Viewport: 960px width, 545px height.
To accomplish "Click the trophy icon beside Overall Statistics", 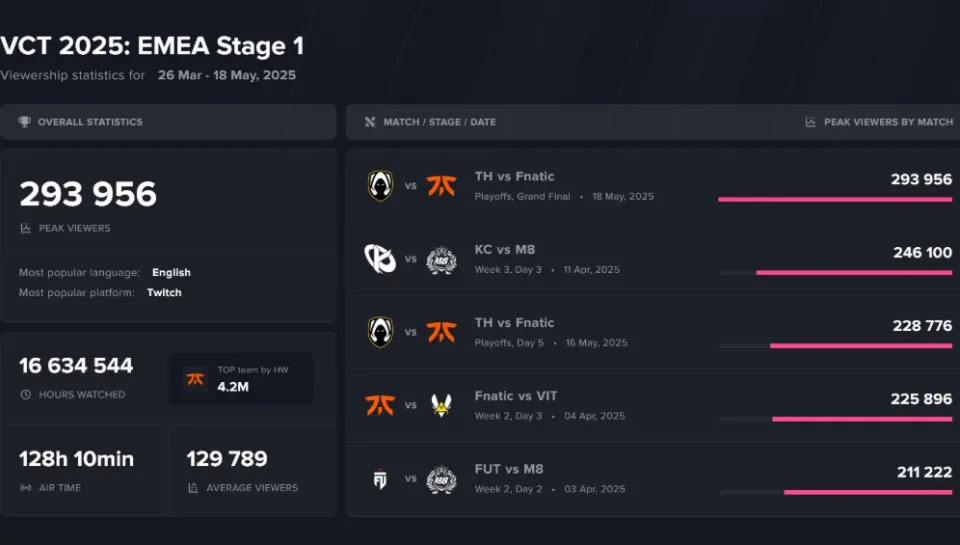I will [x=24, y=122].
